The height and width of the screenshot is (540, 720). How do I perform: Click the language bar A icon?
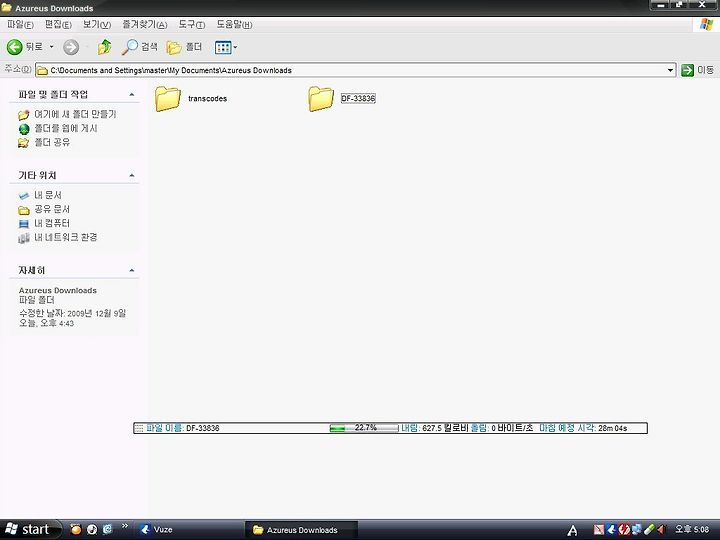click(572, 531)
